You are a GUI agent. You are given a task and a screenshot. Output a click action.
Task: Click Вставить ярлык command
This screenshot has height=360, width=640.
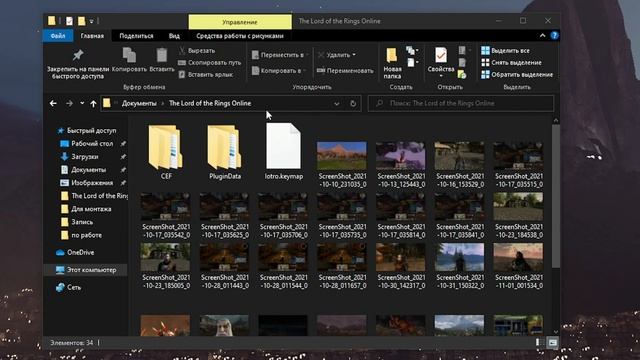[206, 74]
